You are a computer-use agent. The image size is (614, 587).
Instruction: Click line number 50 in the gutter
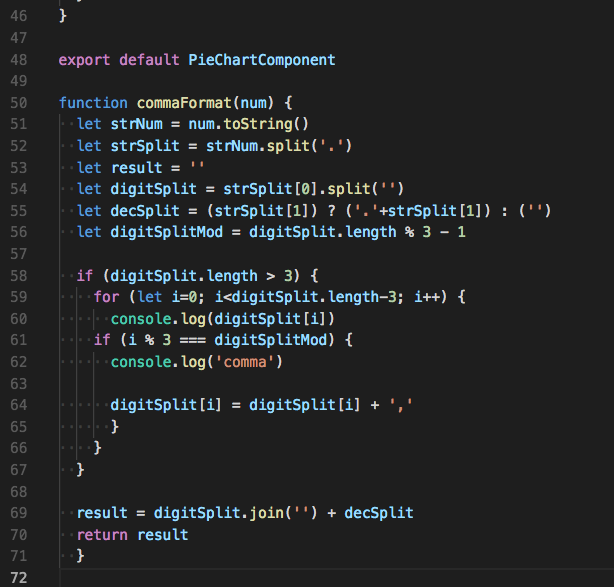(19, 103)
